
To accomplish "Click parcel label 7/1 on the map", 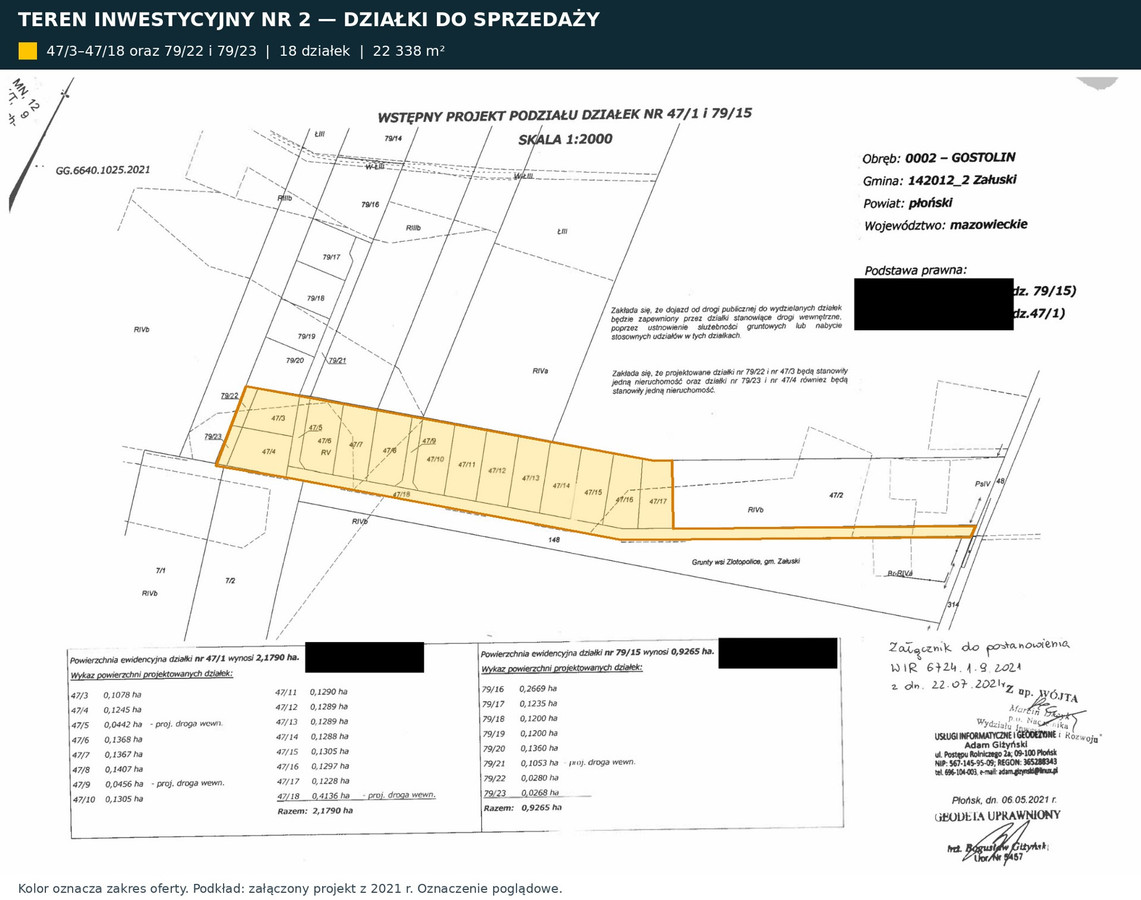I will tap(160, 570).
